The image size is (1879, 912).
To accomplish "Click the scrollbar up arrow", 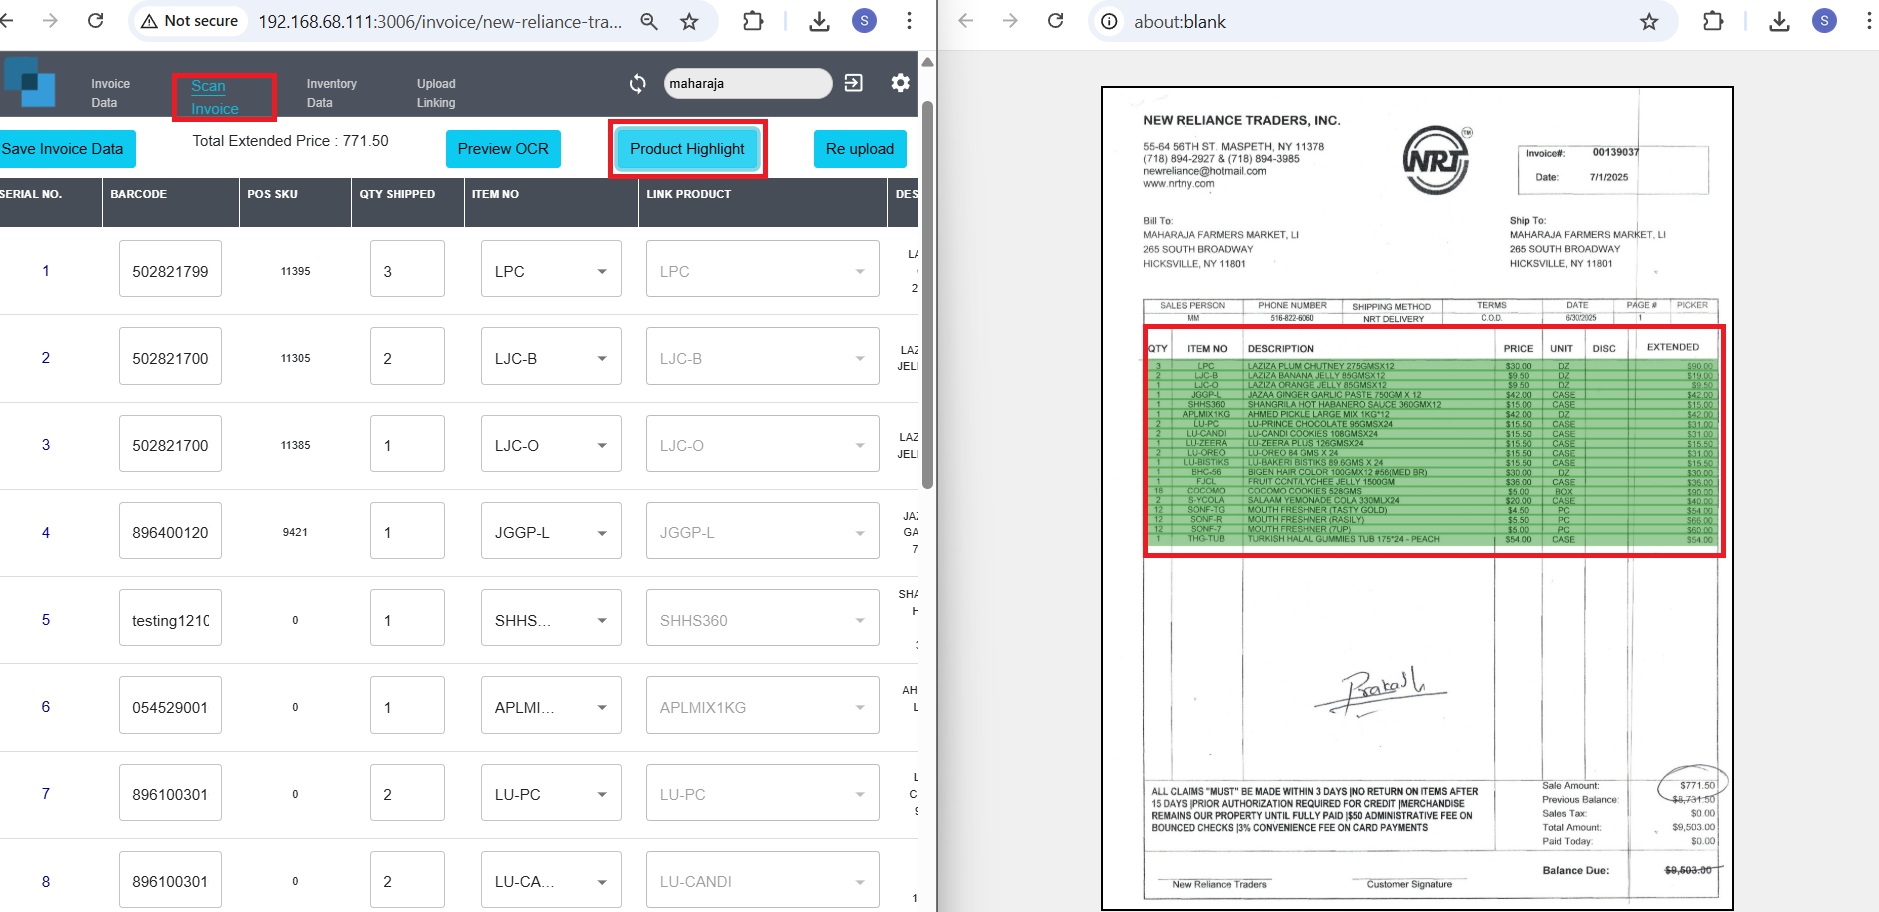I will click(927, 62).
